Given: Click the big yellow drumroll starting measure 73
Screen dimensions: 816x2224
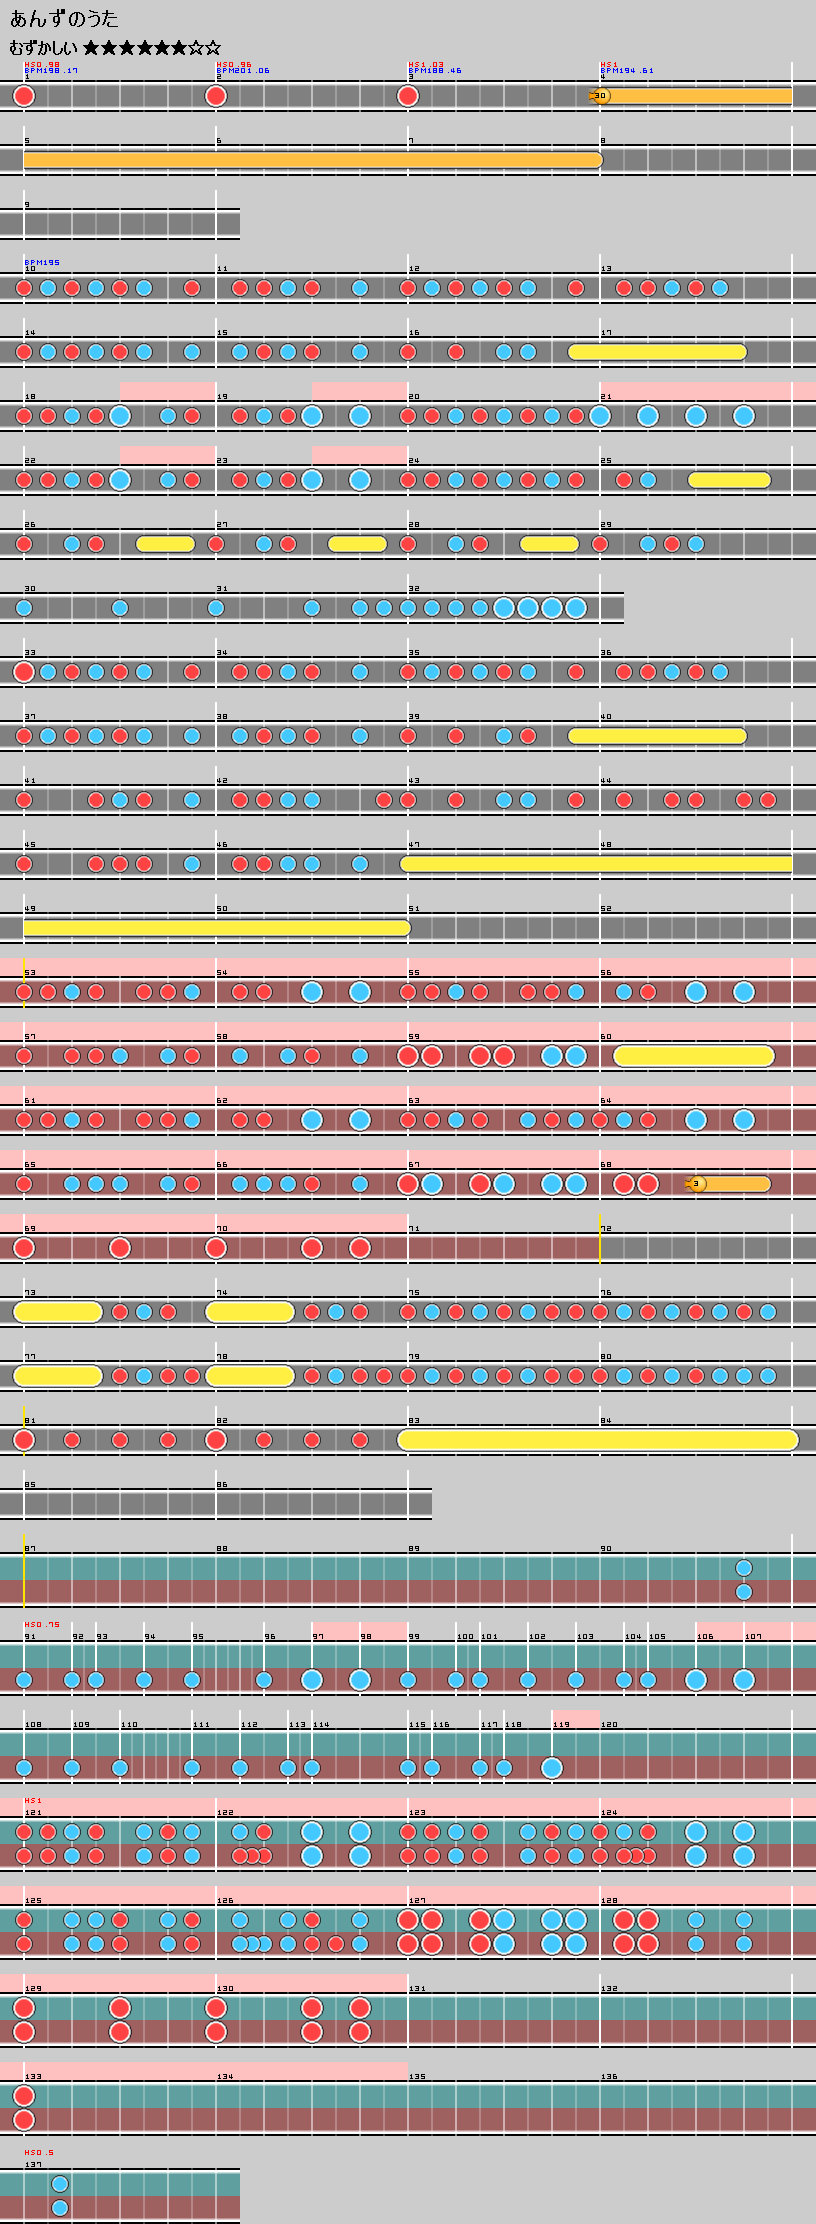Looking at the screenshot, I should pyautogui.click(x=58, y=1312).
